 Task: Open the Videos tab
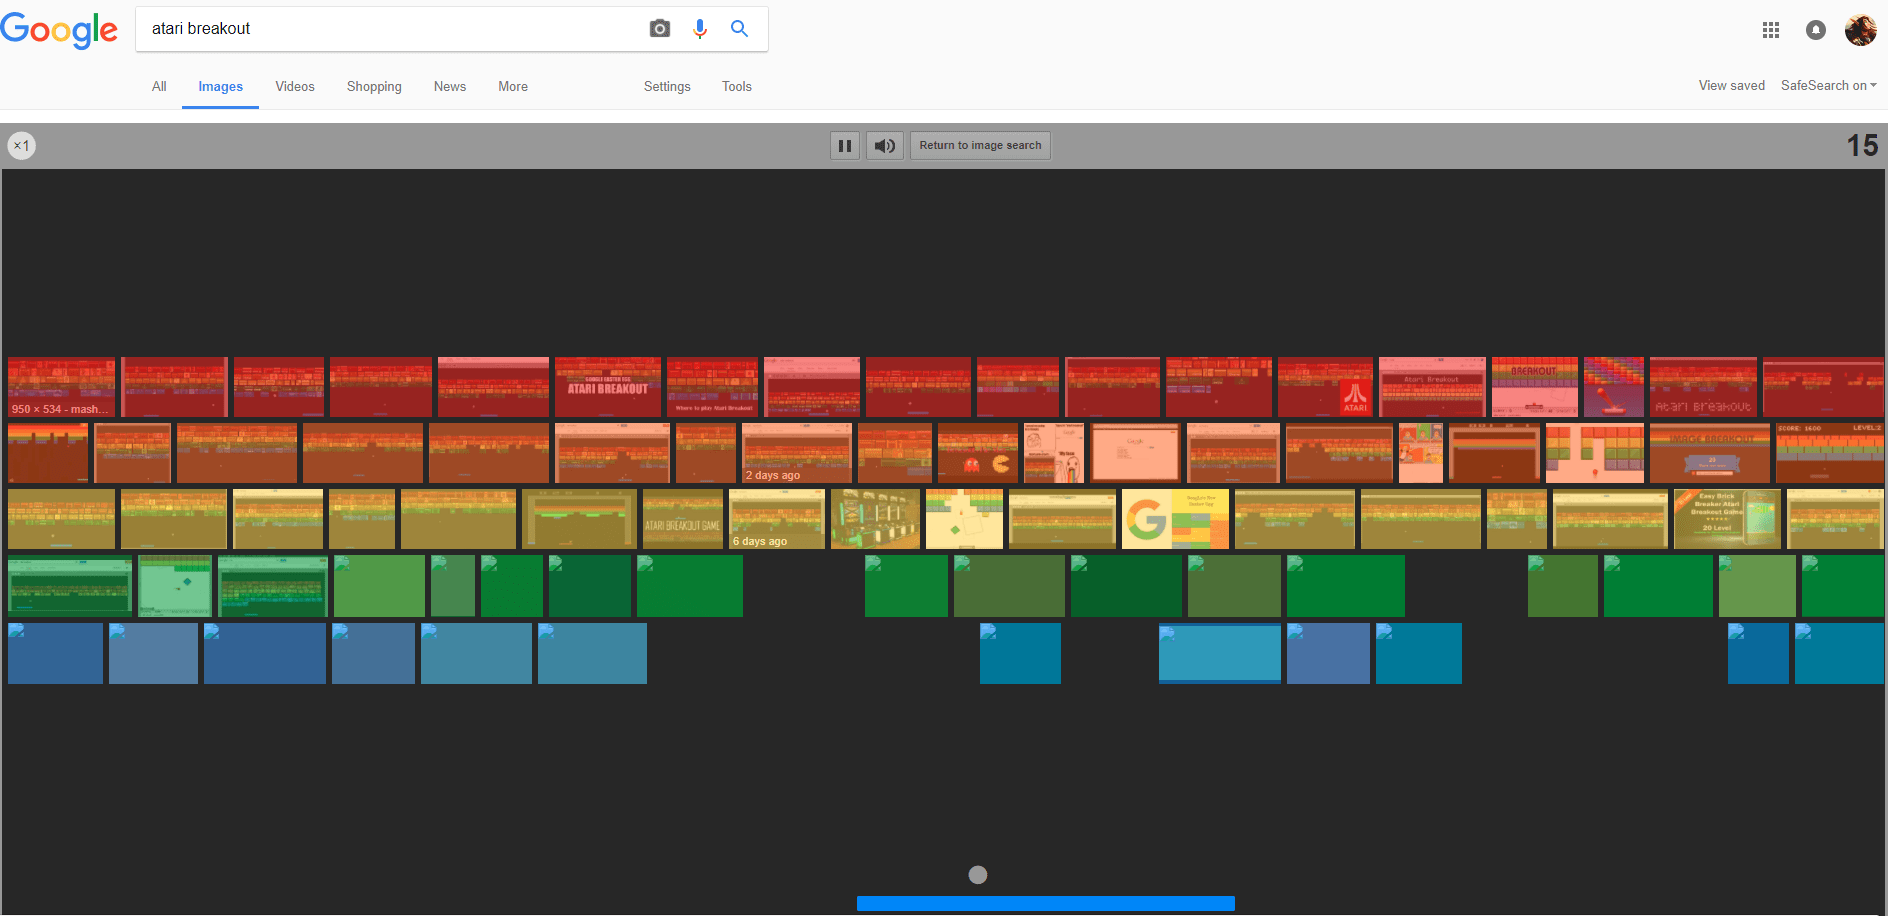[x=295, y=87]
